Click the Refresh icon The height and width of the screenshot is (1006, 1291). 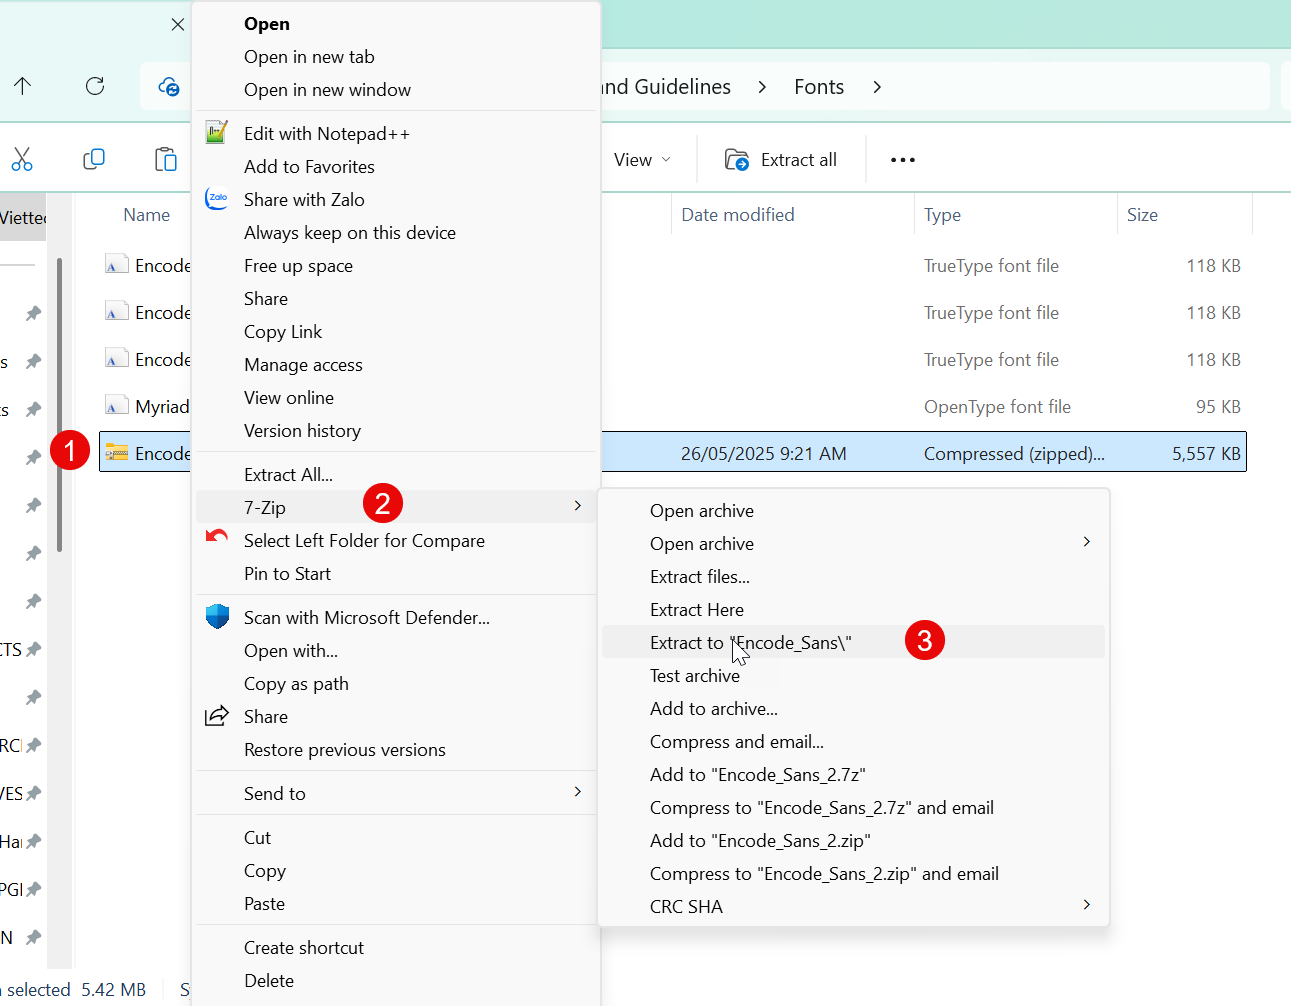tap(95, 86)
